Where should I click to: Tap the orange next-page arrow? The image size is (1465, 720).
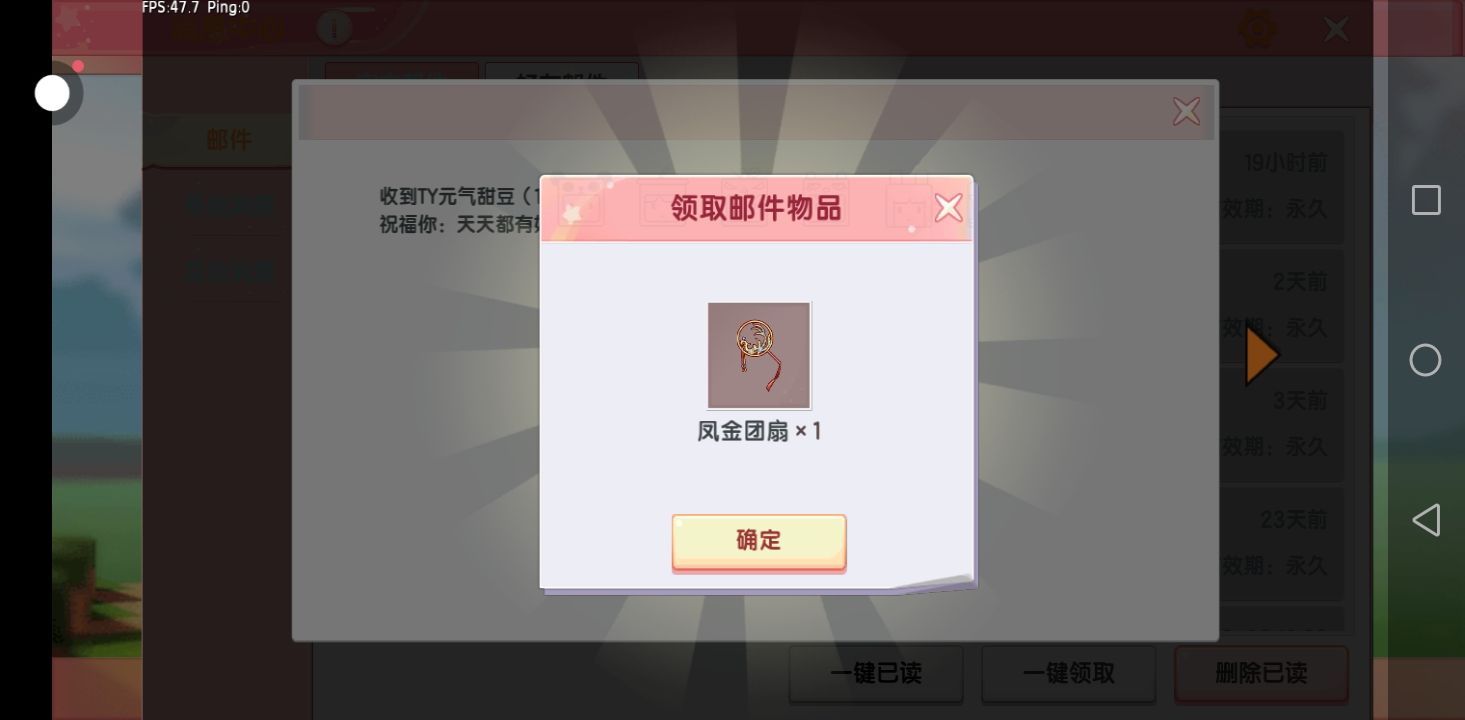point(1261,356)
